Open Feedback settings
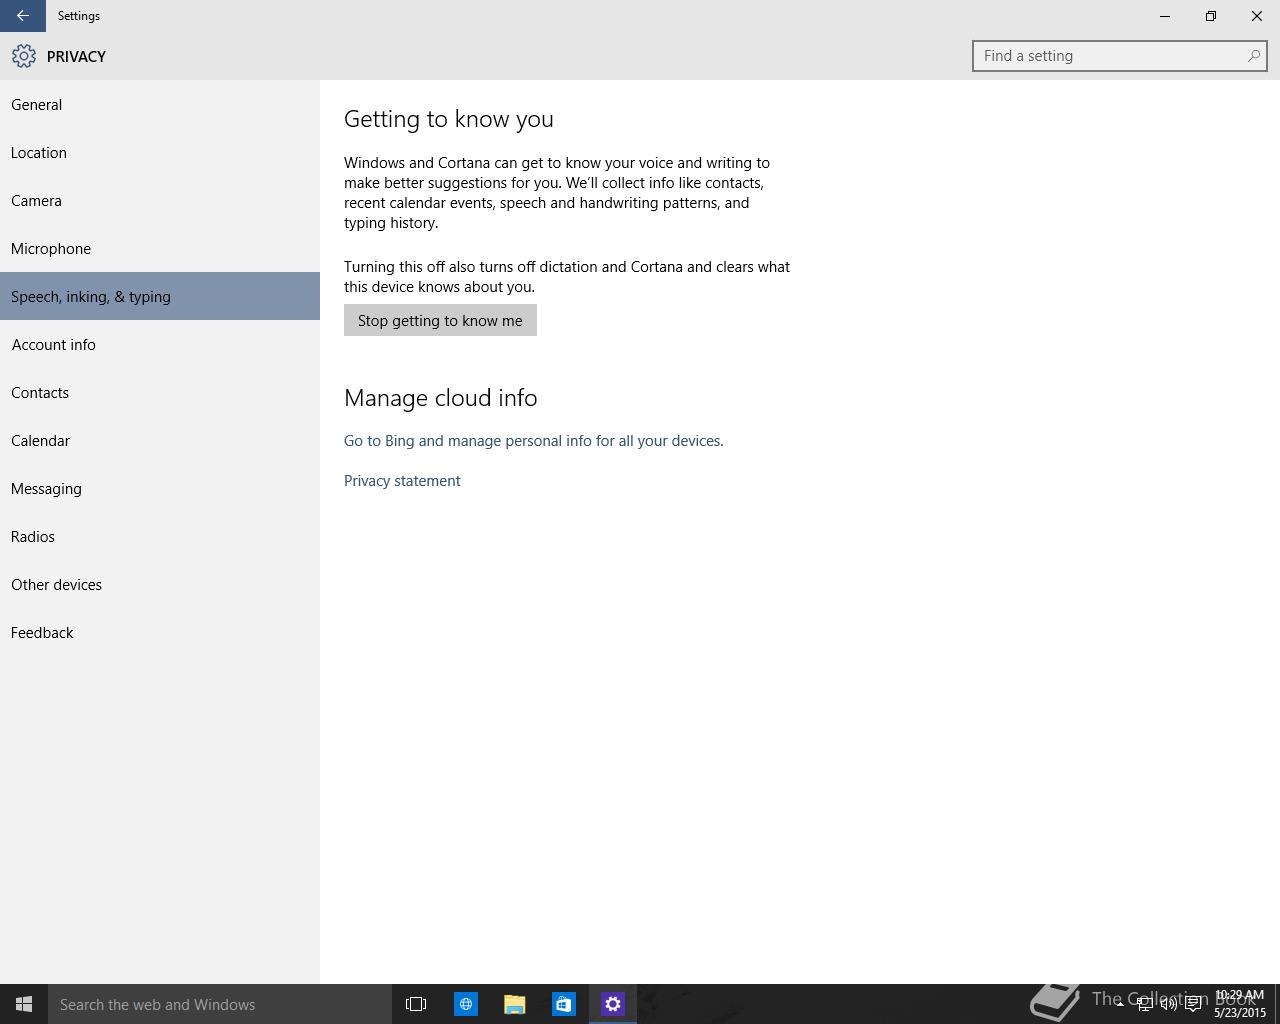Image resolution: width=1280 pixels, height=1024 pixels. (x=160, y=632)
